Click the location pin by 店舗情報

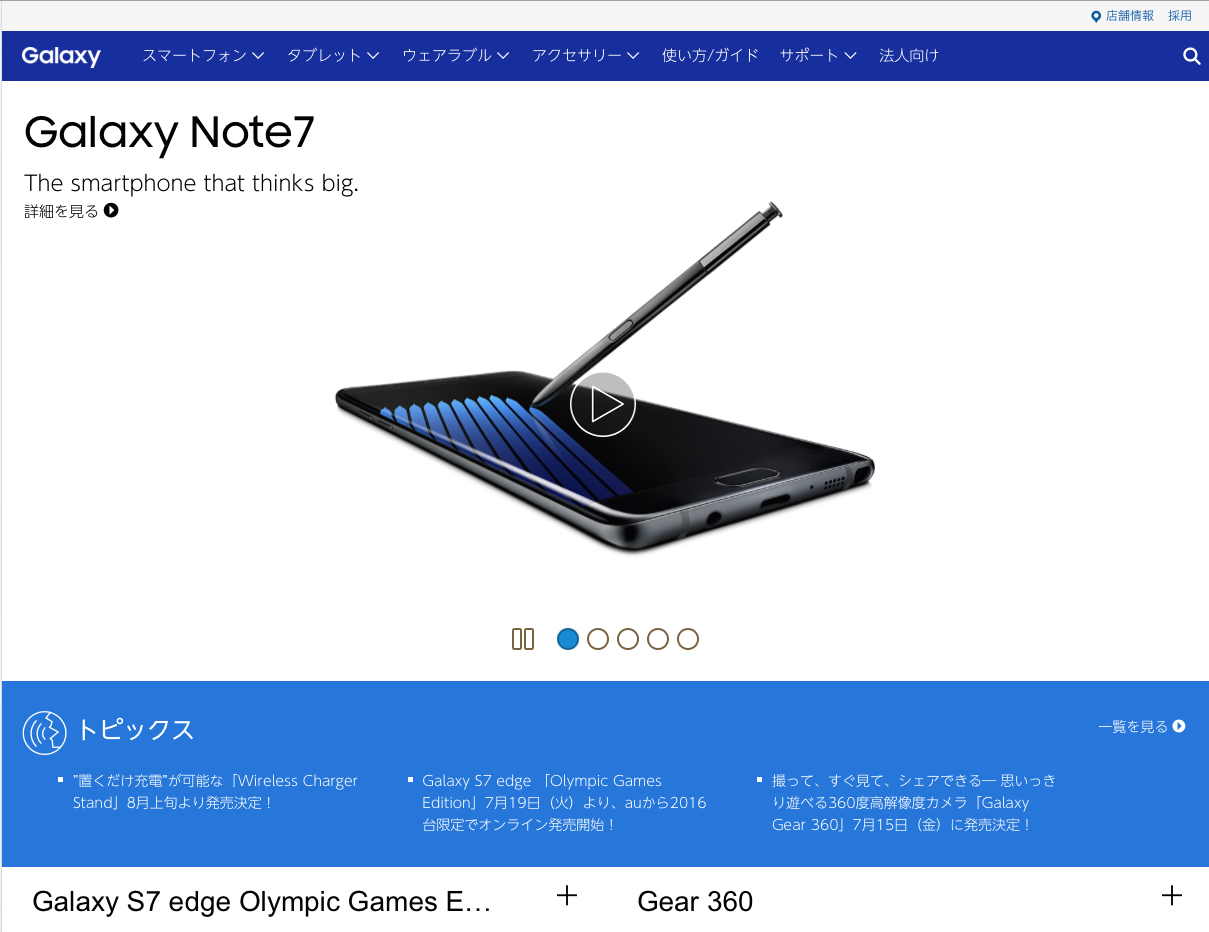[1096, 16]
